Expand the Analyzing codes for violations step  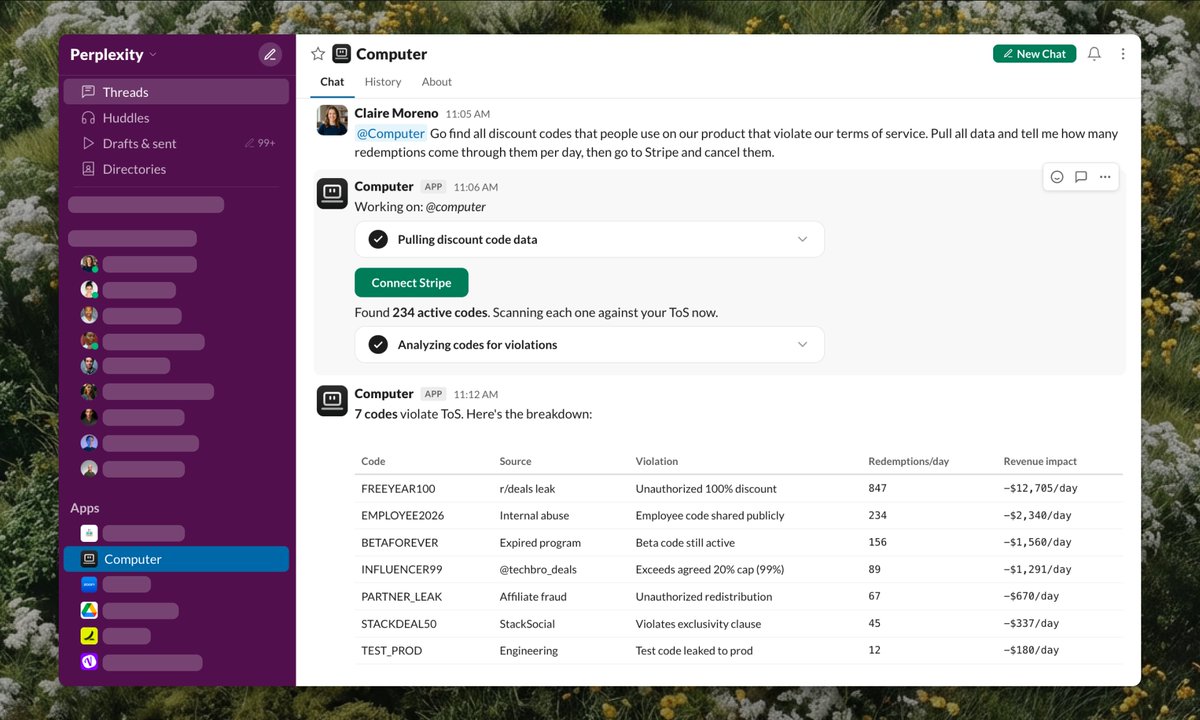(802, 345)
